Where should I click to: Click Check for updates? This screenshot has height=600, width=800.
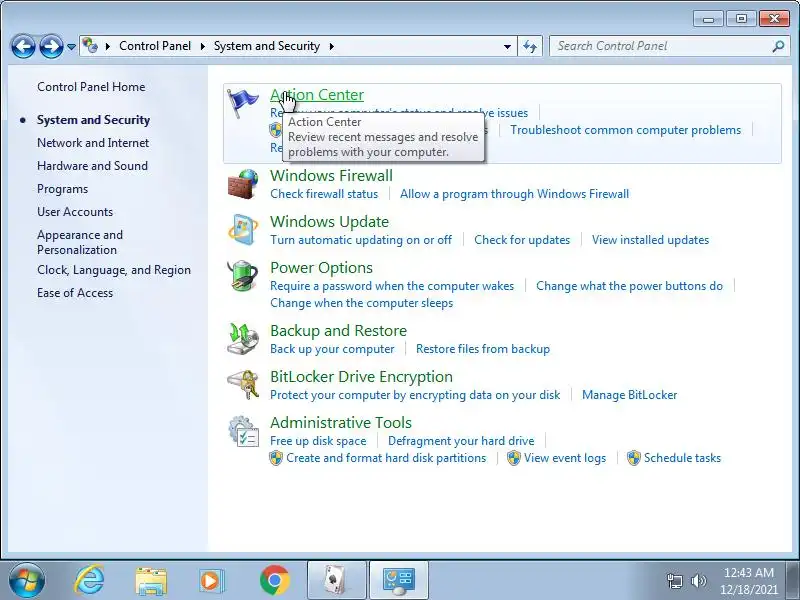click(522, 240)
